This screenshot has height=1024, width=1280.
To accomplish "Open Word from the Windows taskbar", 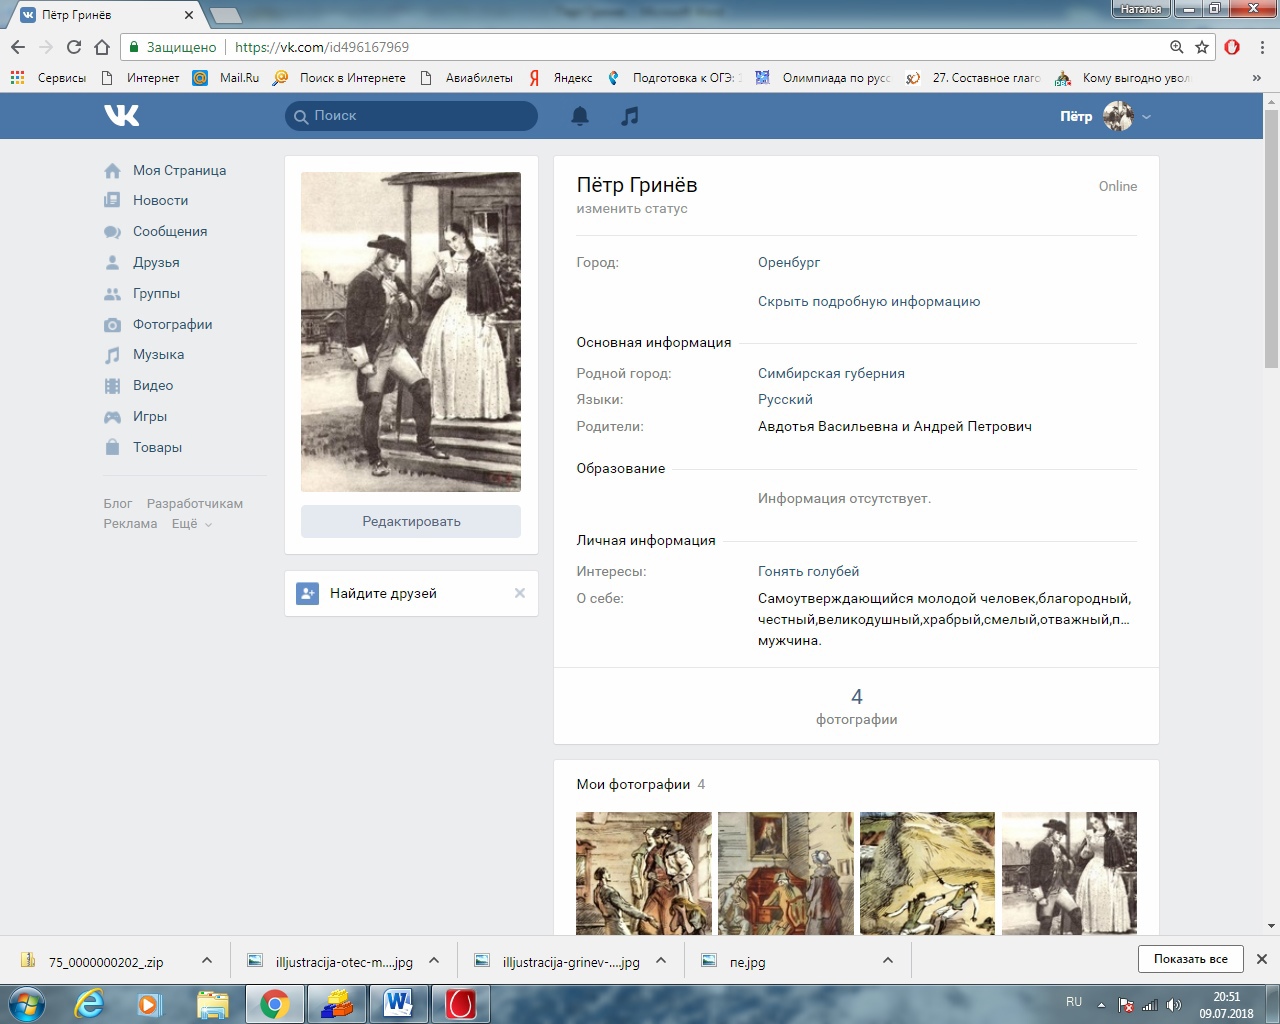I will point(398,1003).
